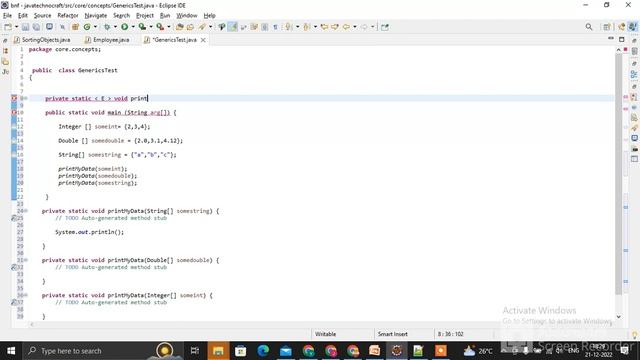640x360 pixels.
Task: Click the Coverage launch icon
Action: click(142, 27)
